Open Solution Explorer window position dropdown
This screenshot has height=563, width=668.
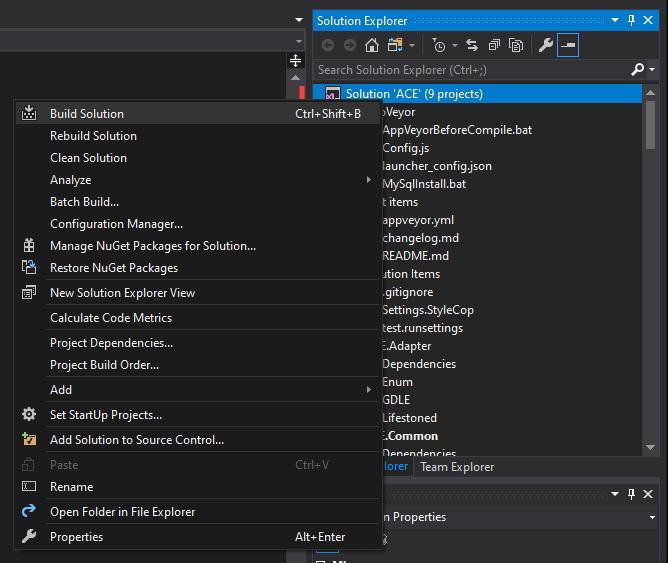(x=615, y=20)
